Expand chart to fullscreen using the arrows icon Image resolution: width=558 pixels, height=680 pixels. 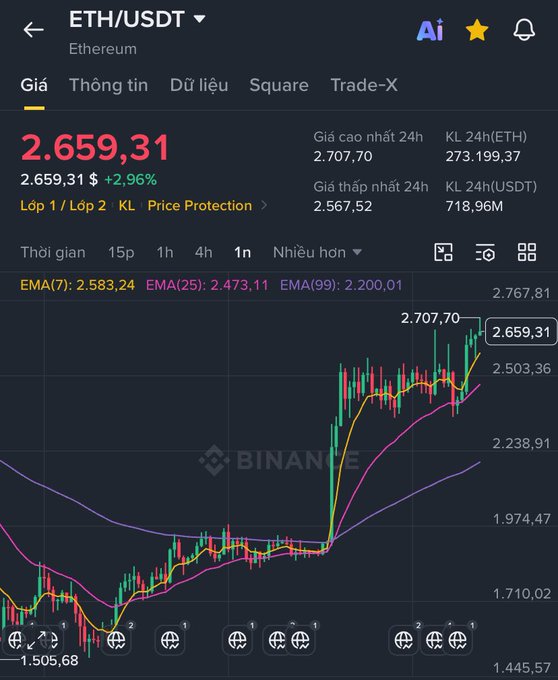(x=36, y=641)
